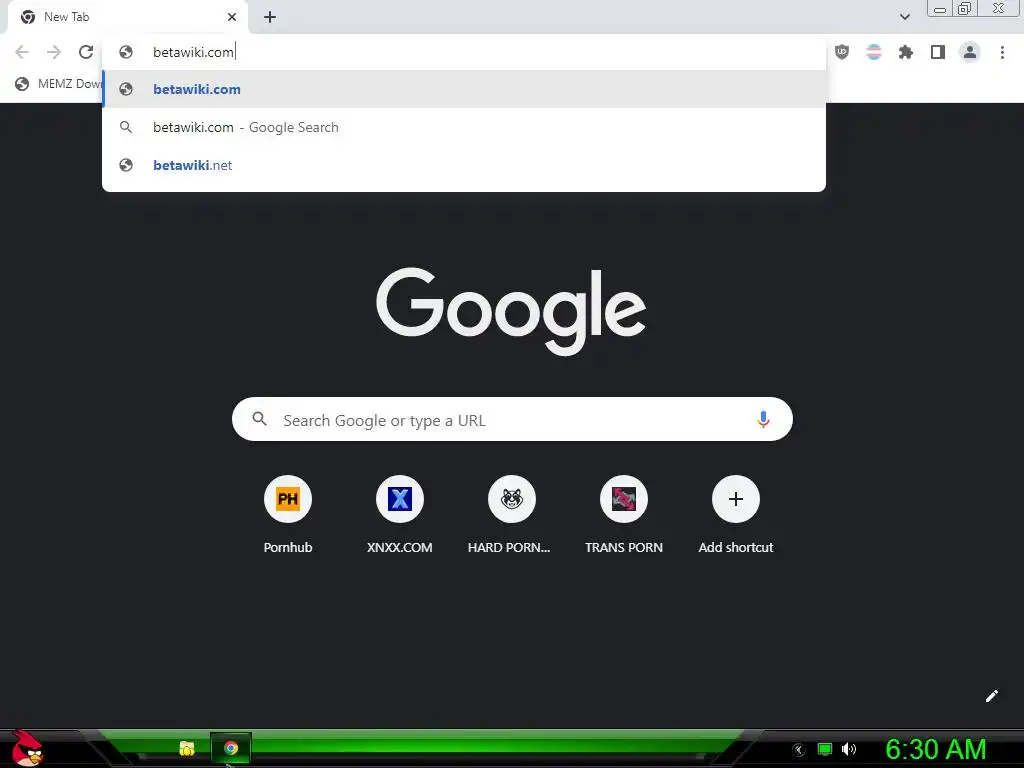Click the Chrome taskbar icon
Image resolution: width=1024 pixels, height=768 pixels.
tap(231, 748)
